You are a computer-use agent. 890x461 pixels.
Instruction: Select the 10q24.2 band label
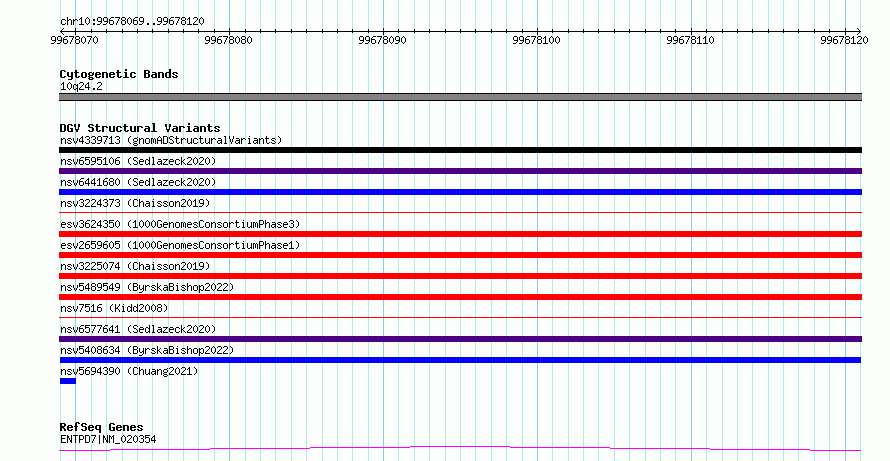(x=81, y=86)
